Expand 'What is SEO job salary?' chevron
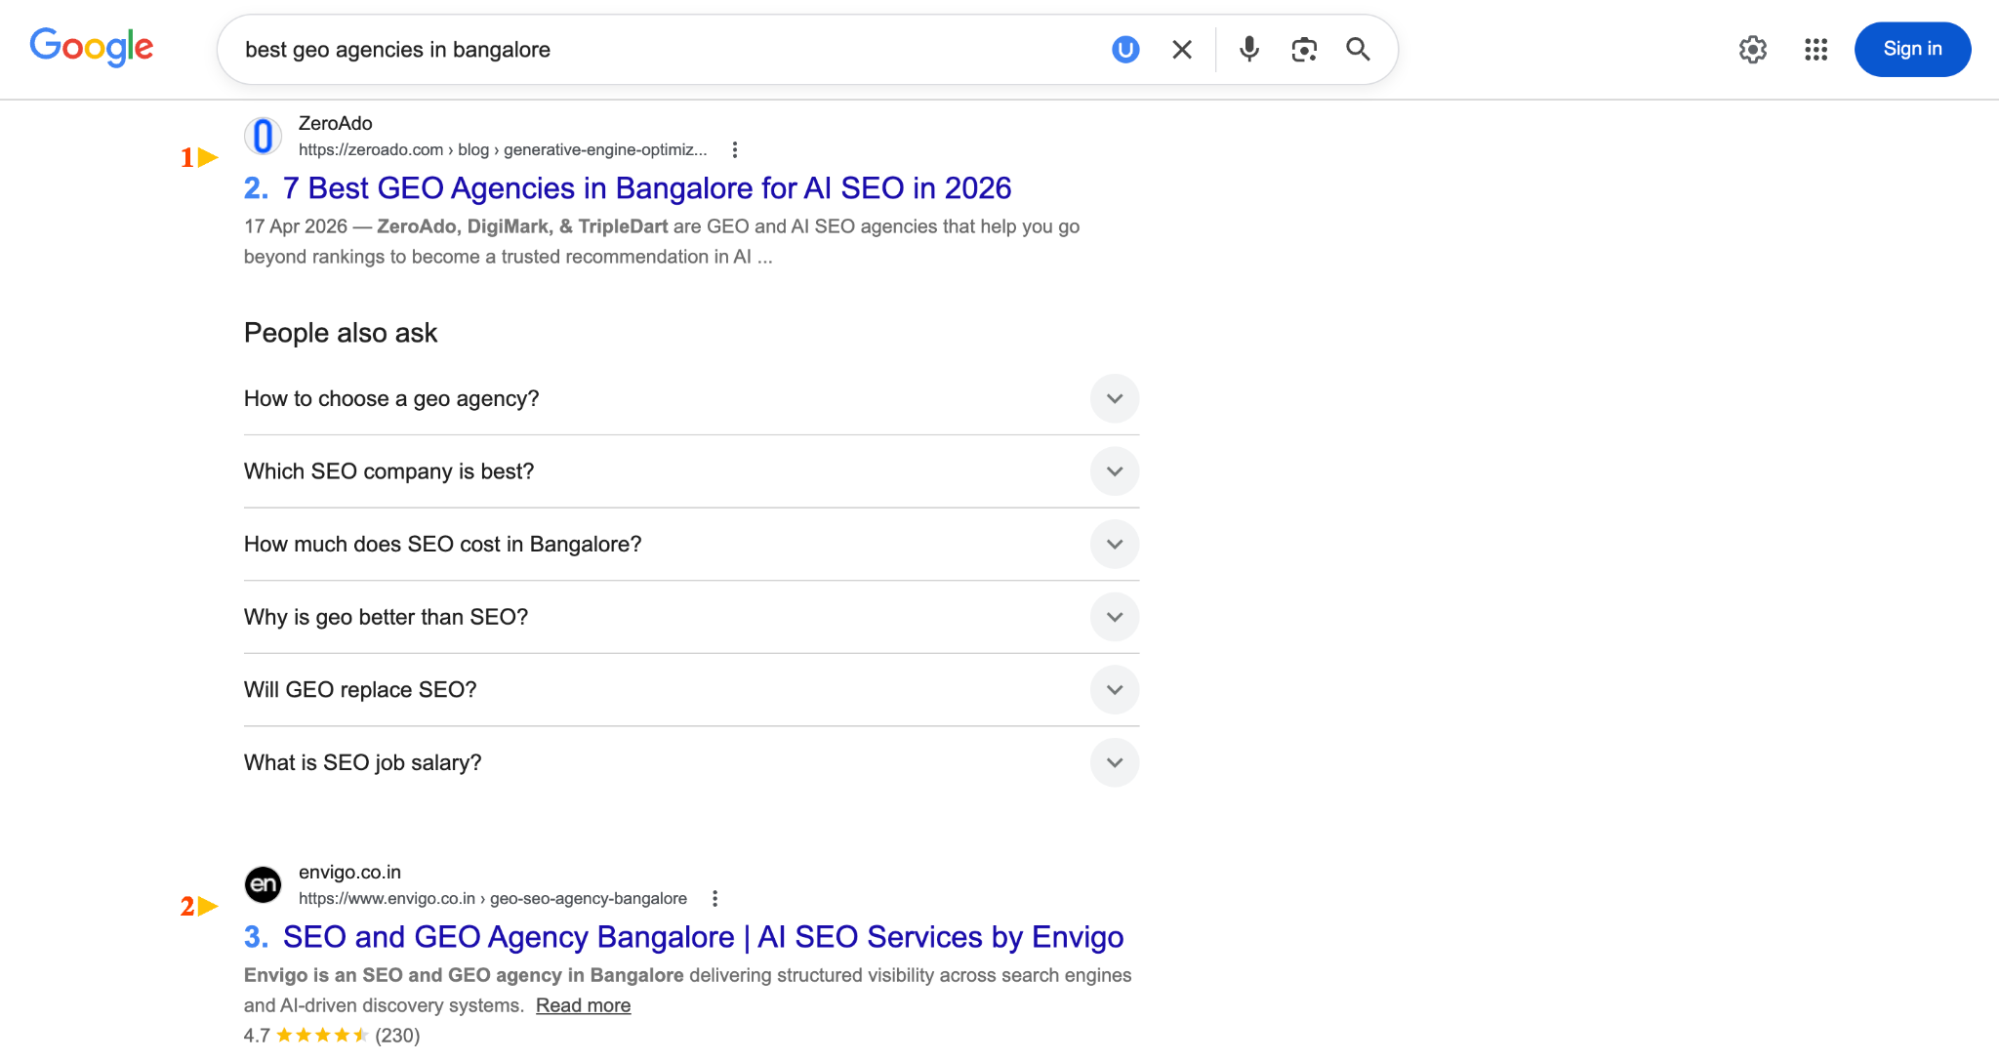 point(1114,763)
